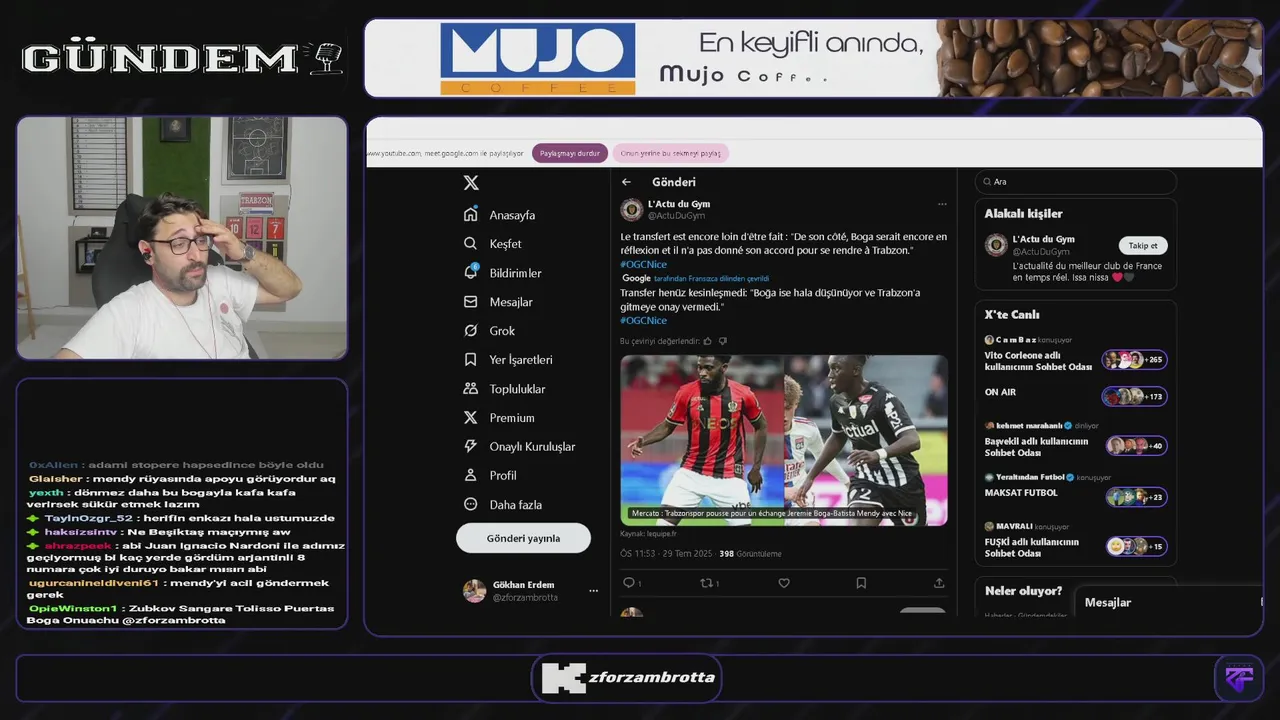
Task: Rate translation with thumbs up
Action: click(708, 341)
